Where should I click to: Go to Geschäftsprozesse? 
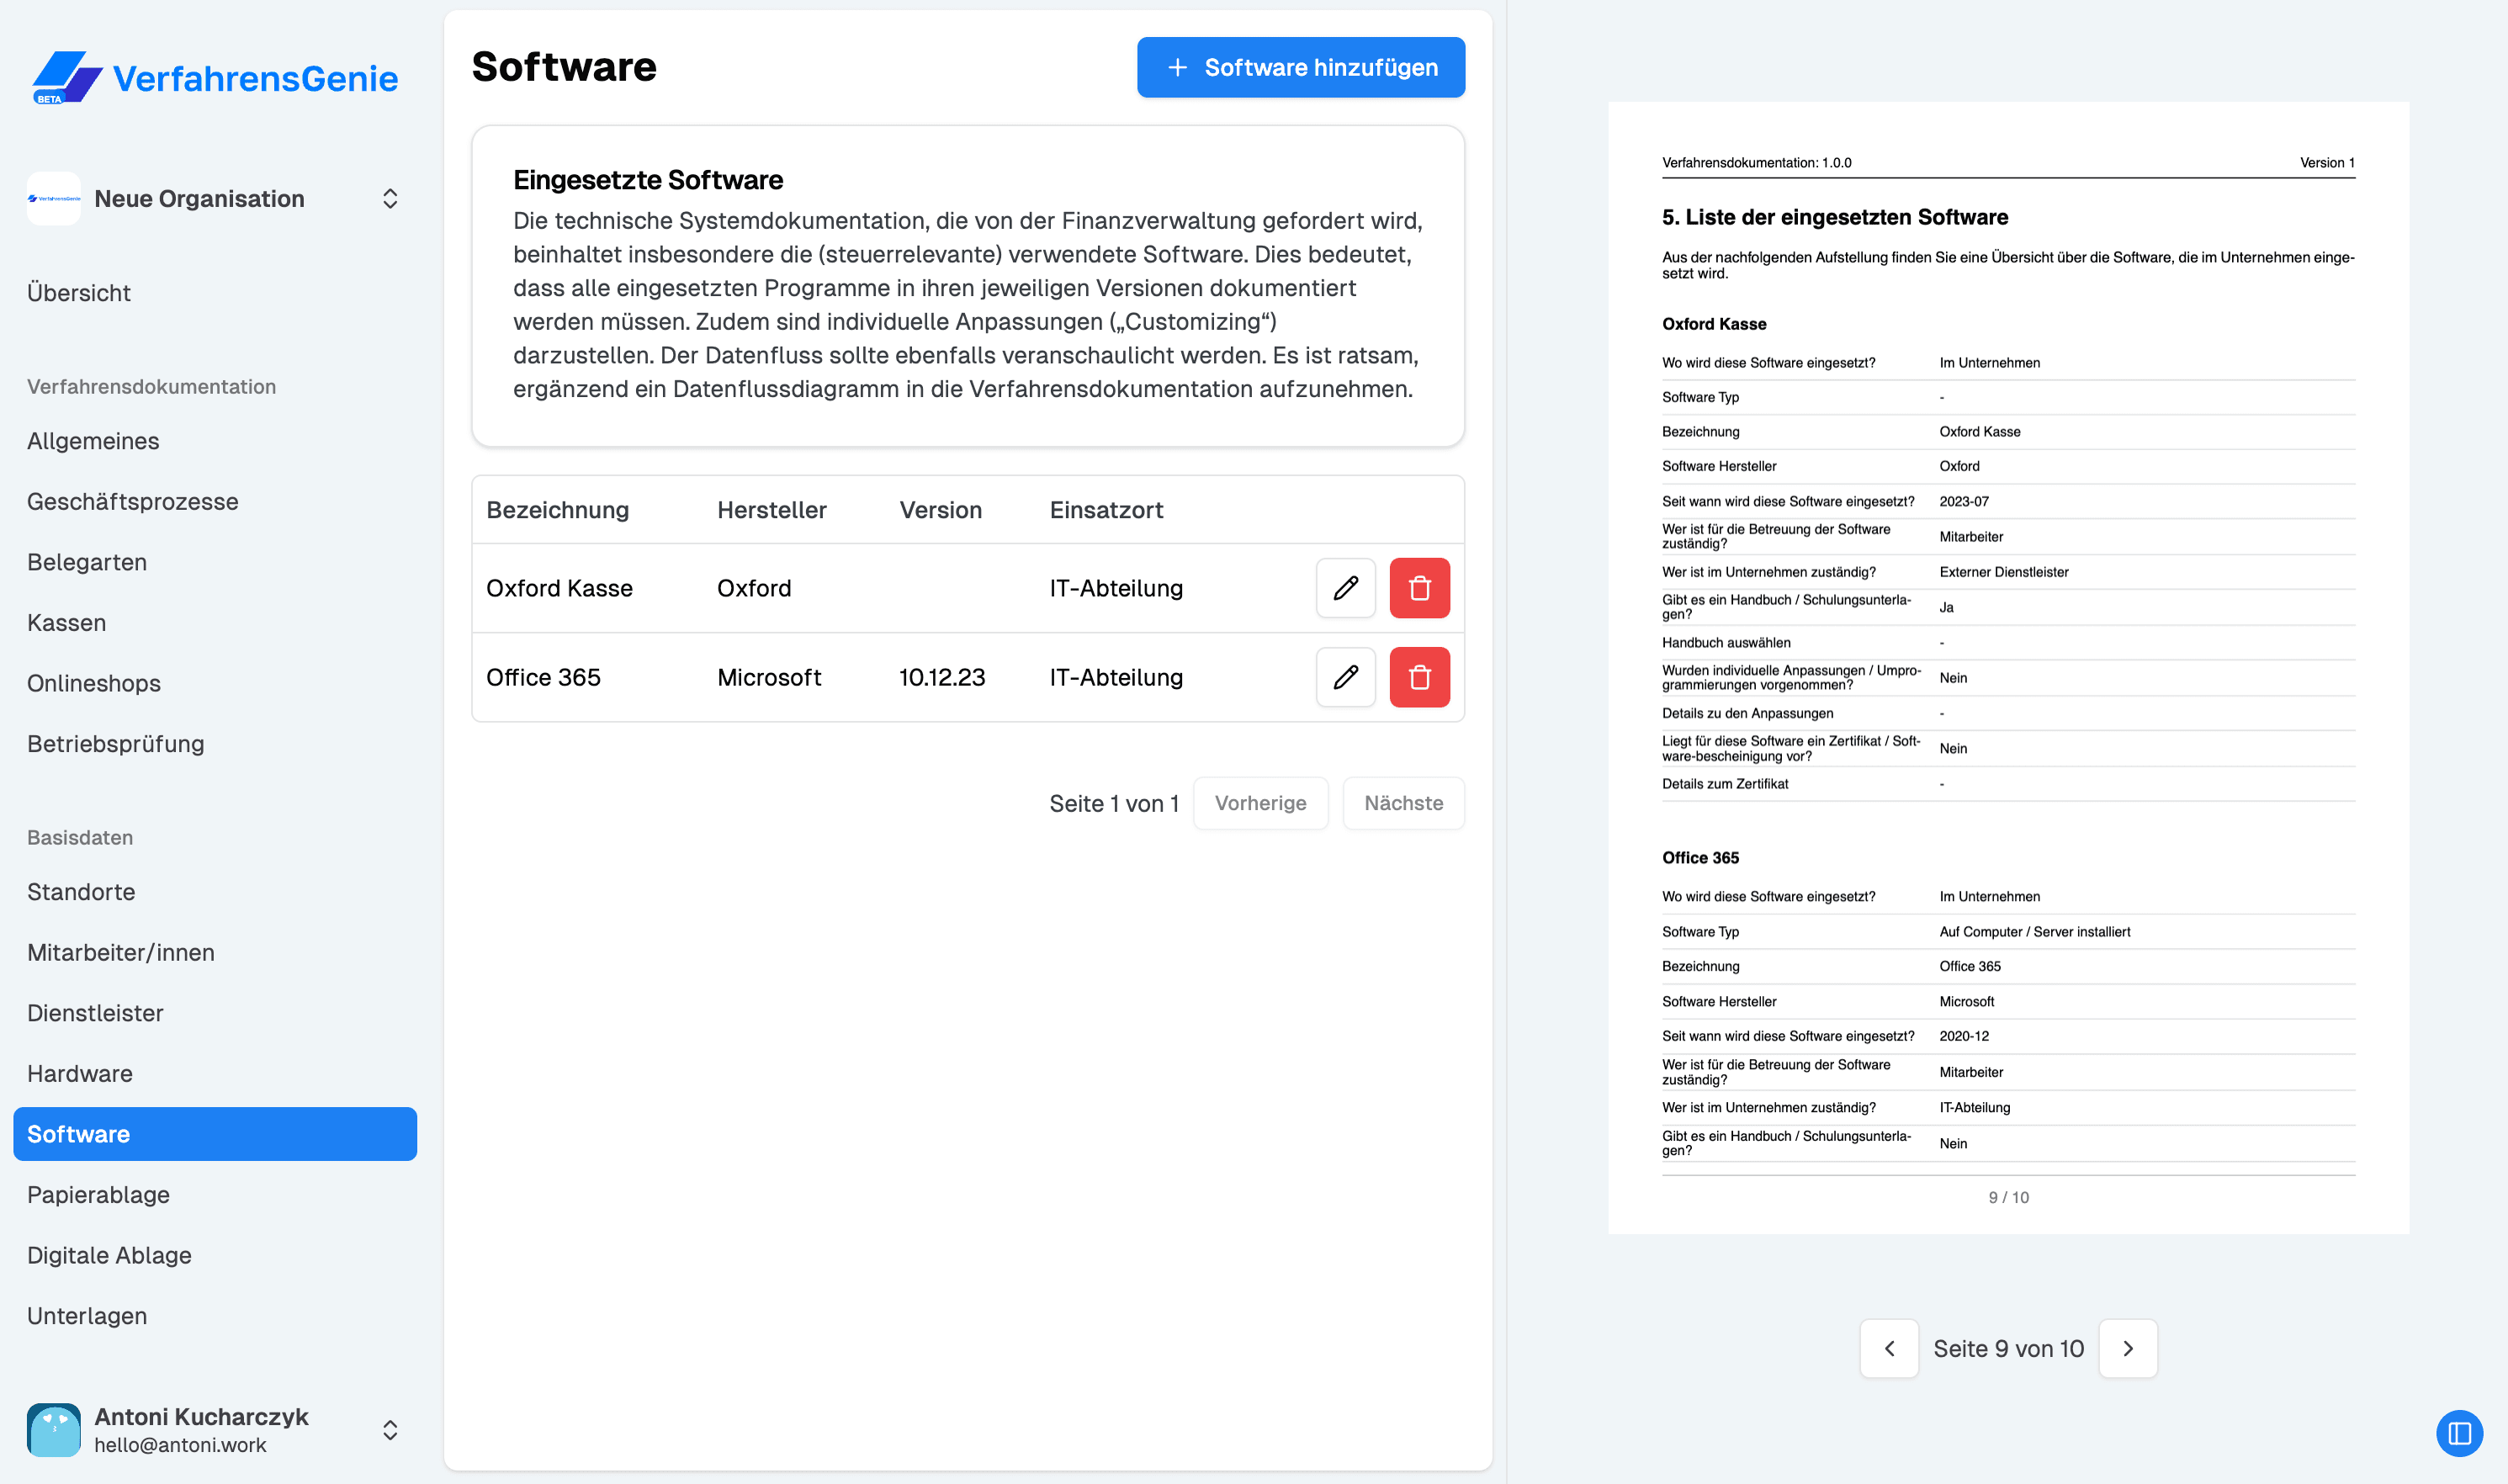[x=133, y=501]
